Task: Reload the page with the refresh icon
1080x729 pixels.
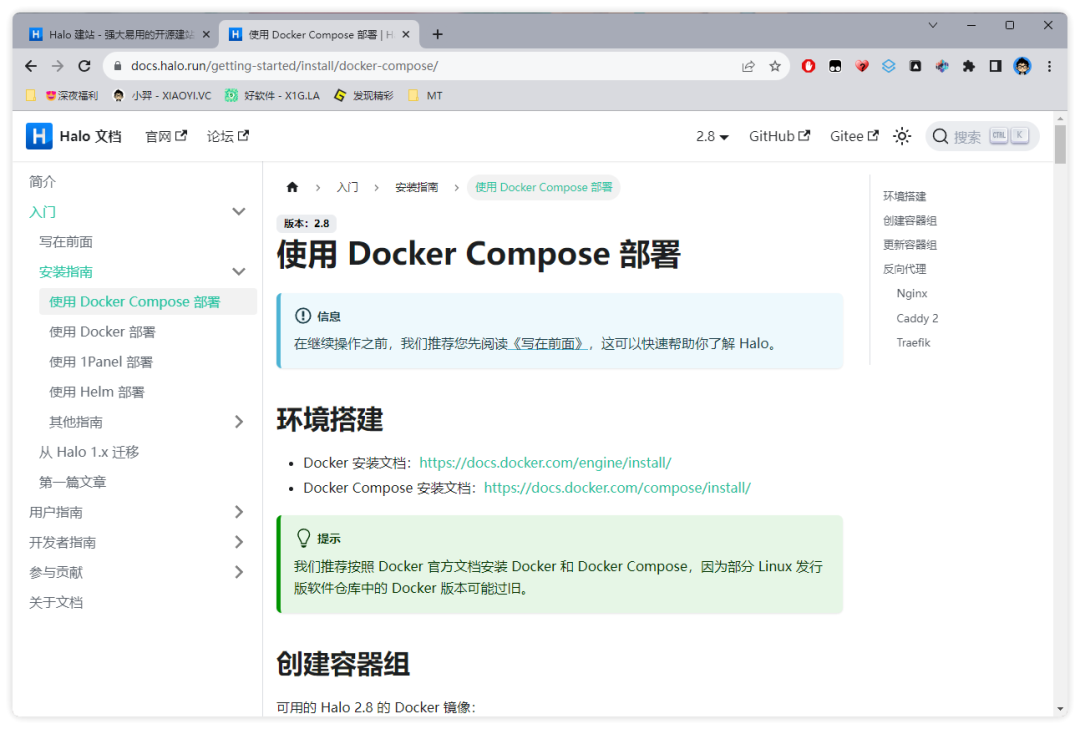Action: [x=85, y=66]
